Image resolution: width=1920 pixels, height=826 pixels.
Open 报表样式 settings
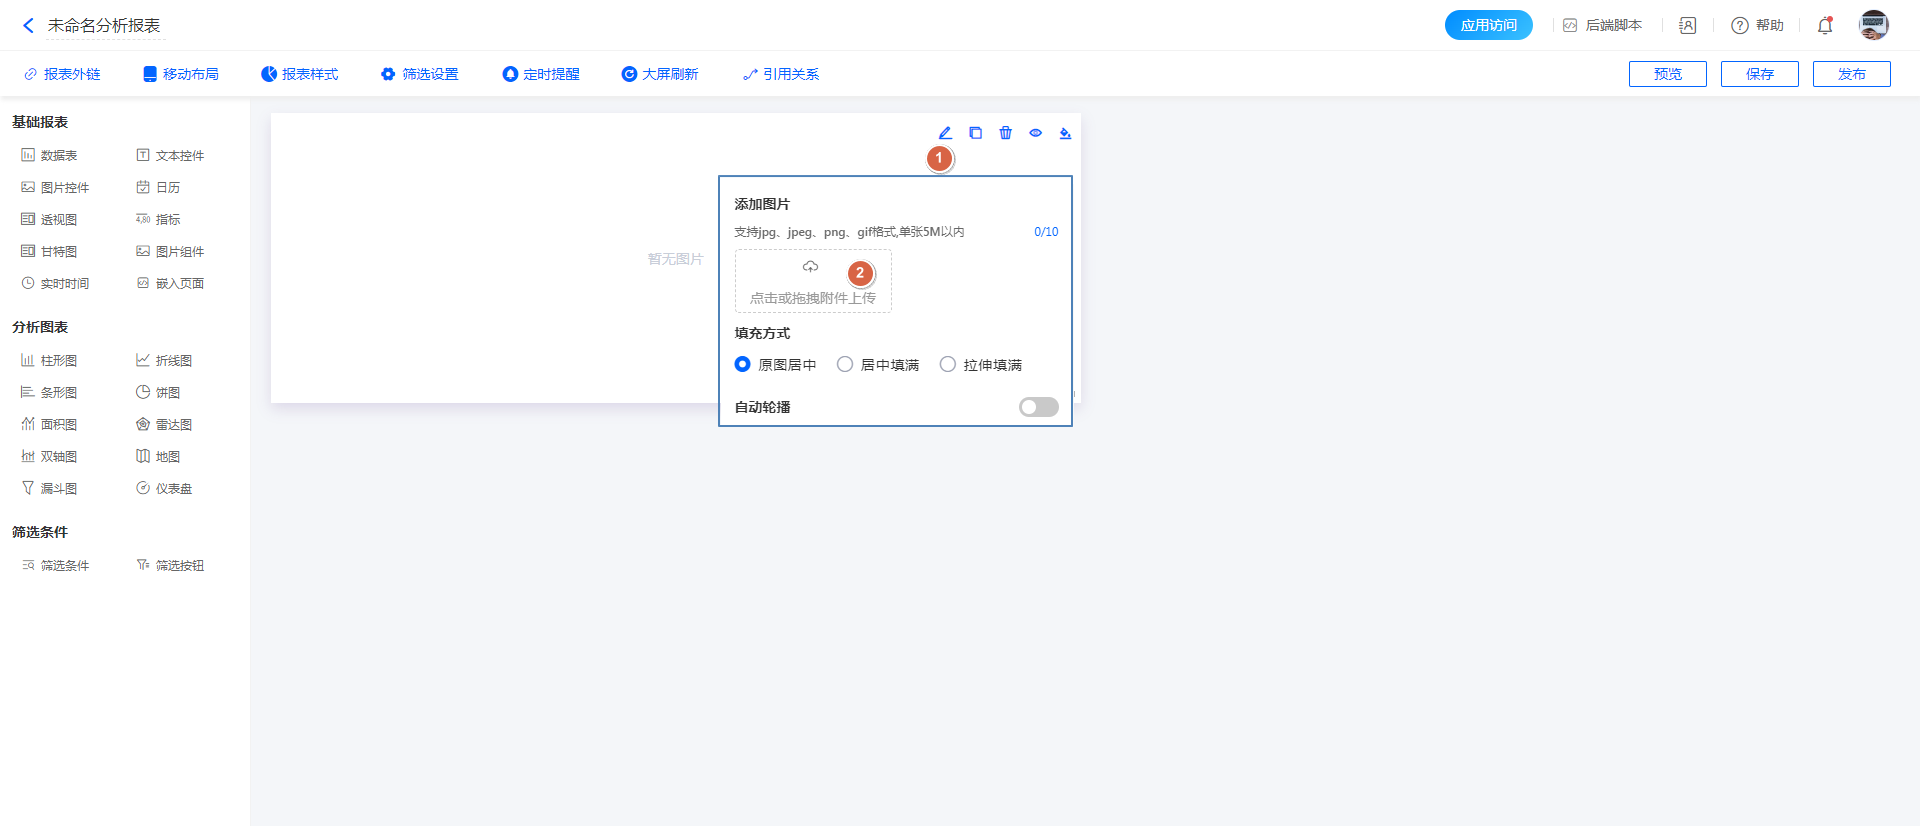click(x=300, y=74)
